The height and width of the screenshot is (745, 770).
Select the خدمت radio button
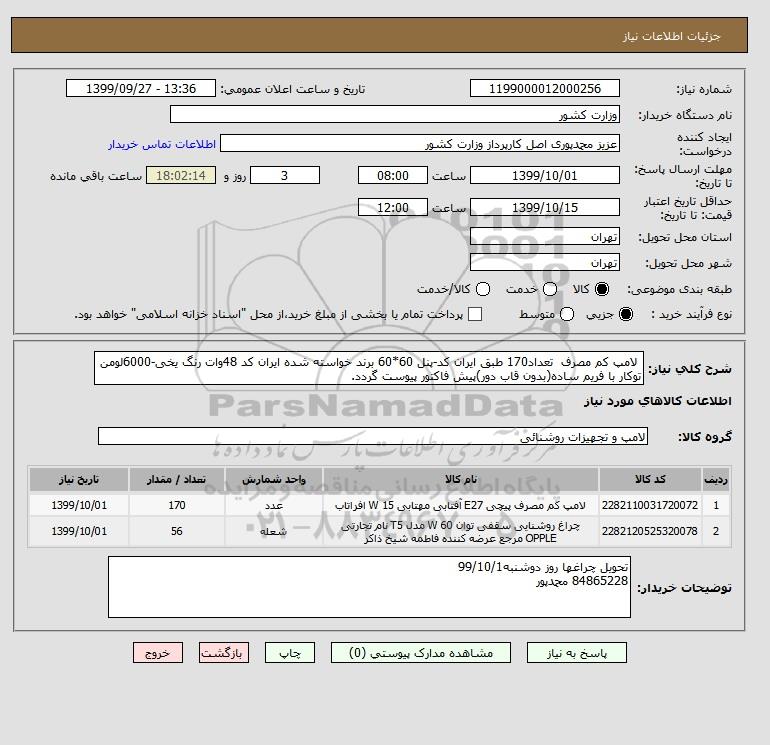(550, 289)
